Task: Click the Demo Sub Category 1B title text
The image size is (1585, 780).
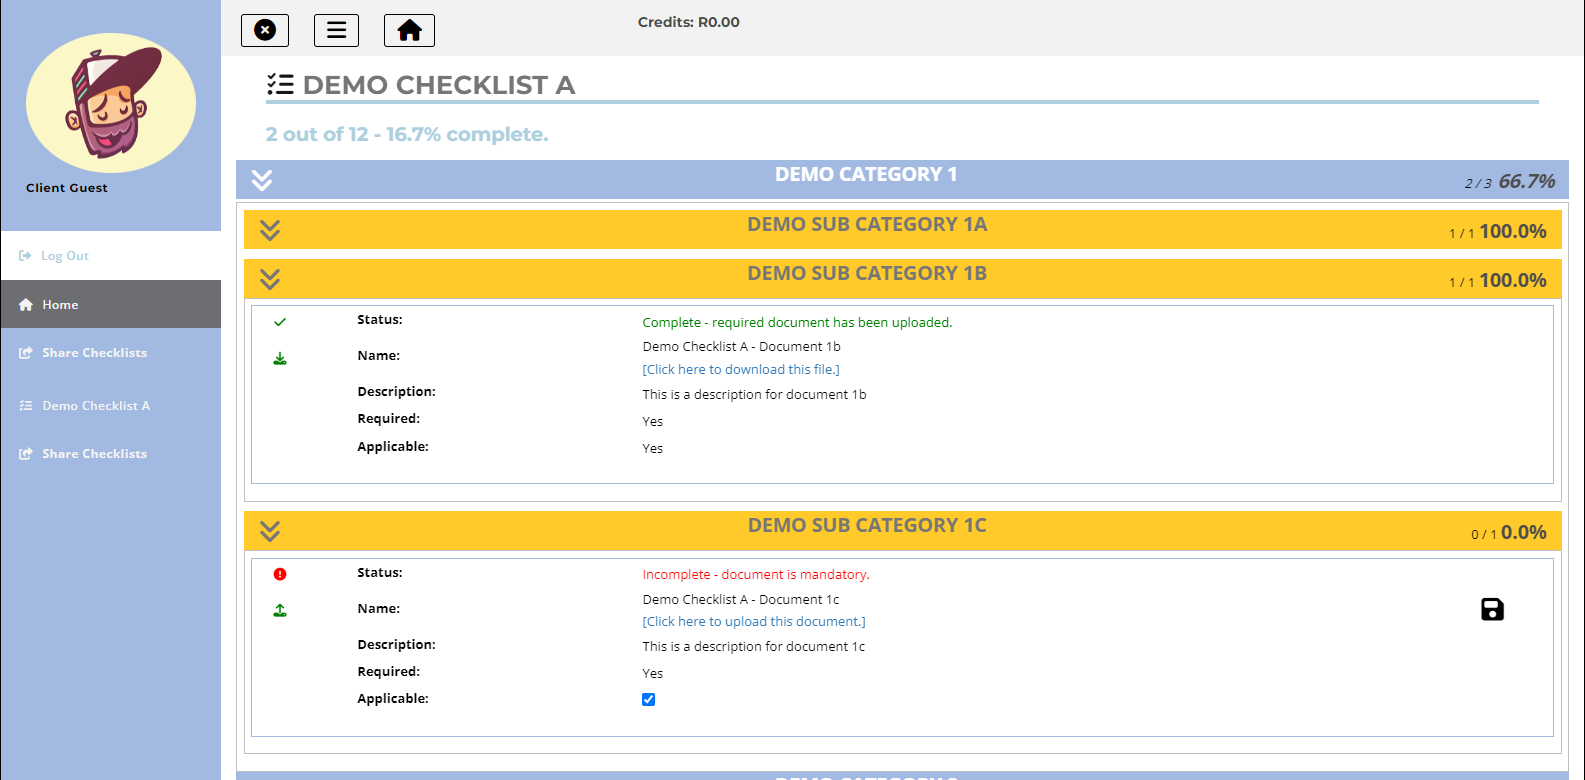Action: 867,273
